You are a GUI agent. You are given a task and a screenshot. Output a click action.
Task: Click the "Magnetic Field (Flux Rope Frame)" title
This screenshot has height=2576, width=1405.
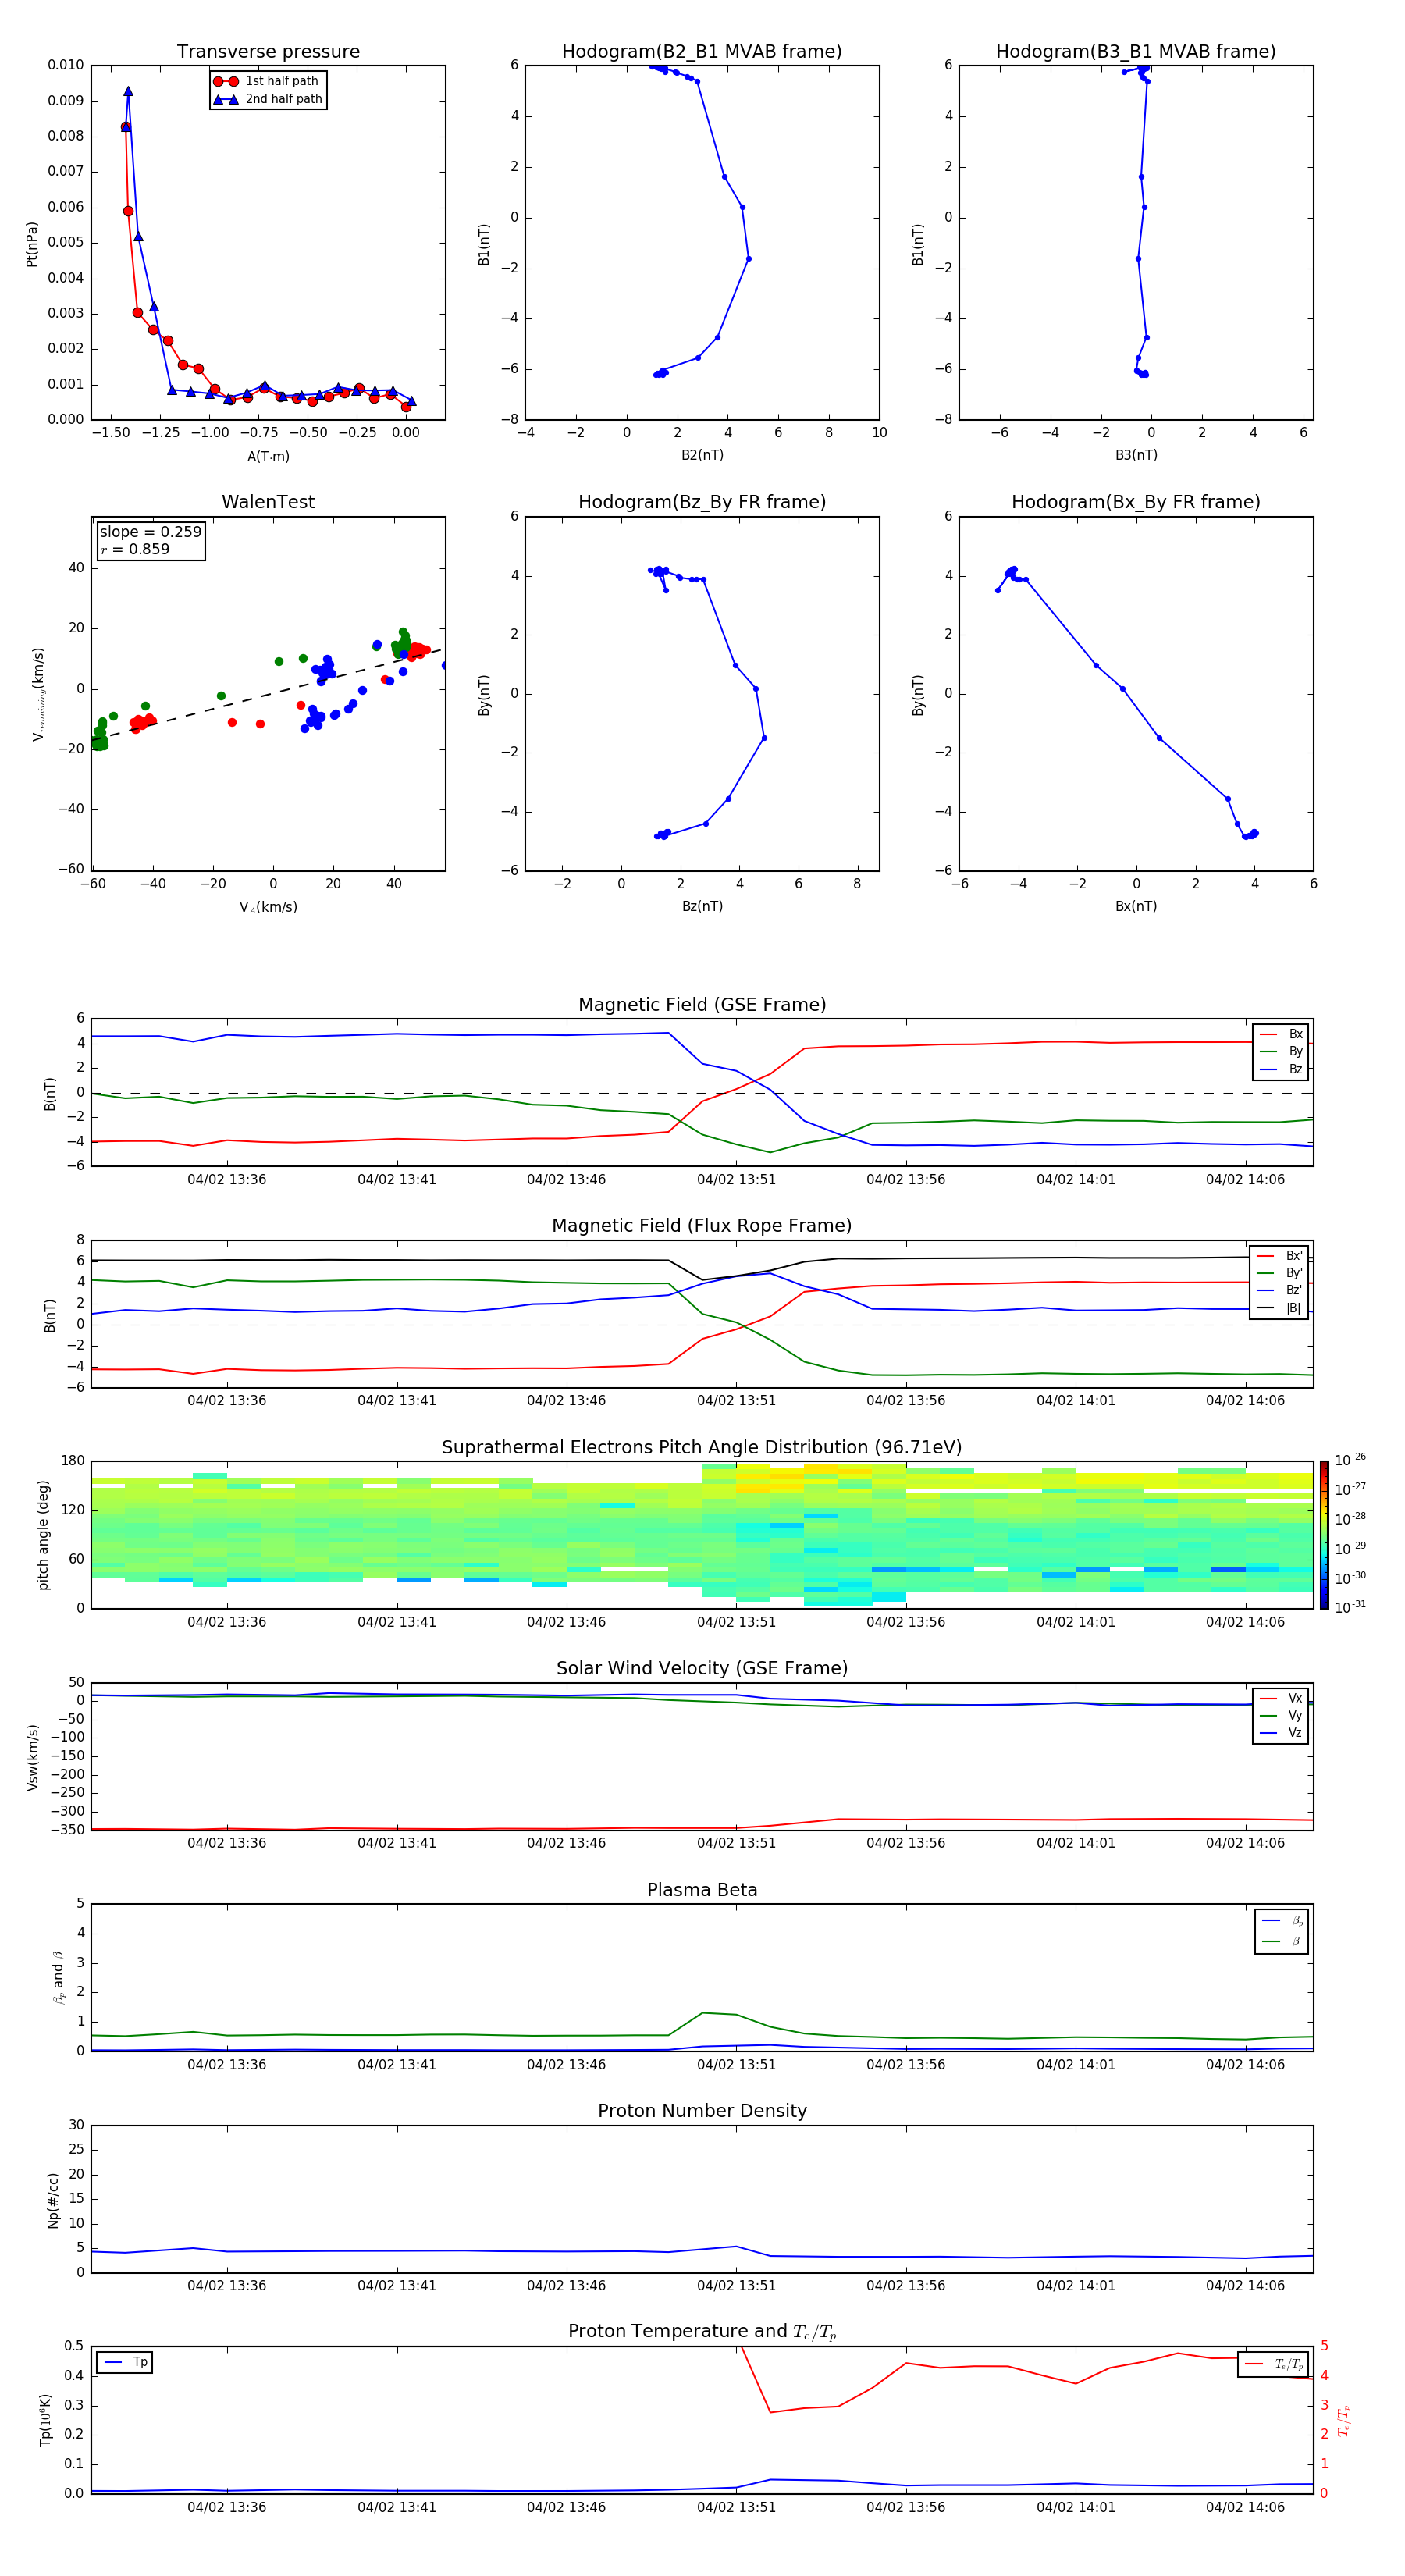pyautogui.click(x=702, y=1226)
